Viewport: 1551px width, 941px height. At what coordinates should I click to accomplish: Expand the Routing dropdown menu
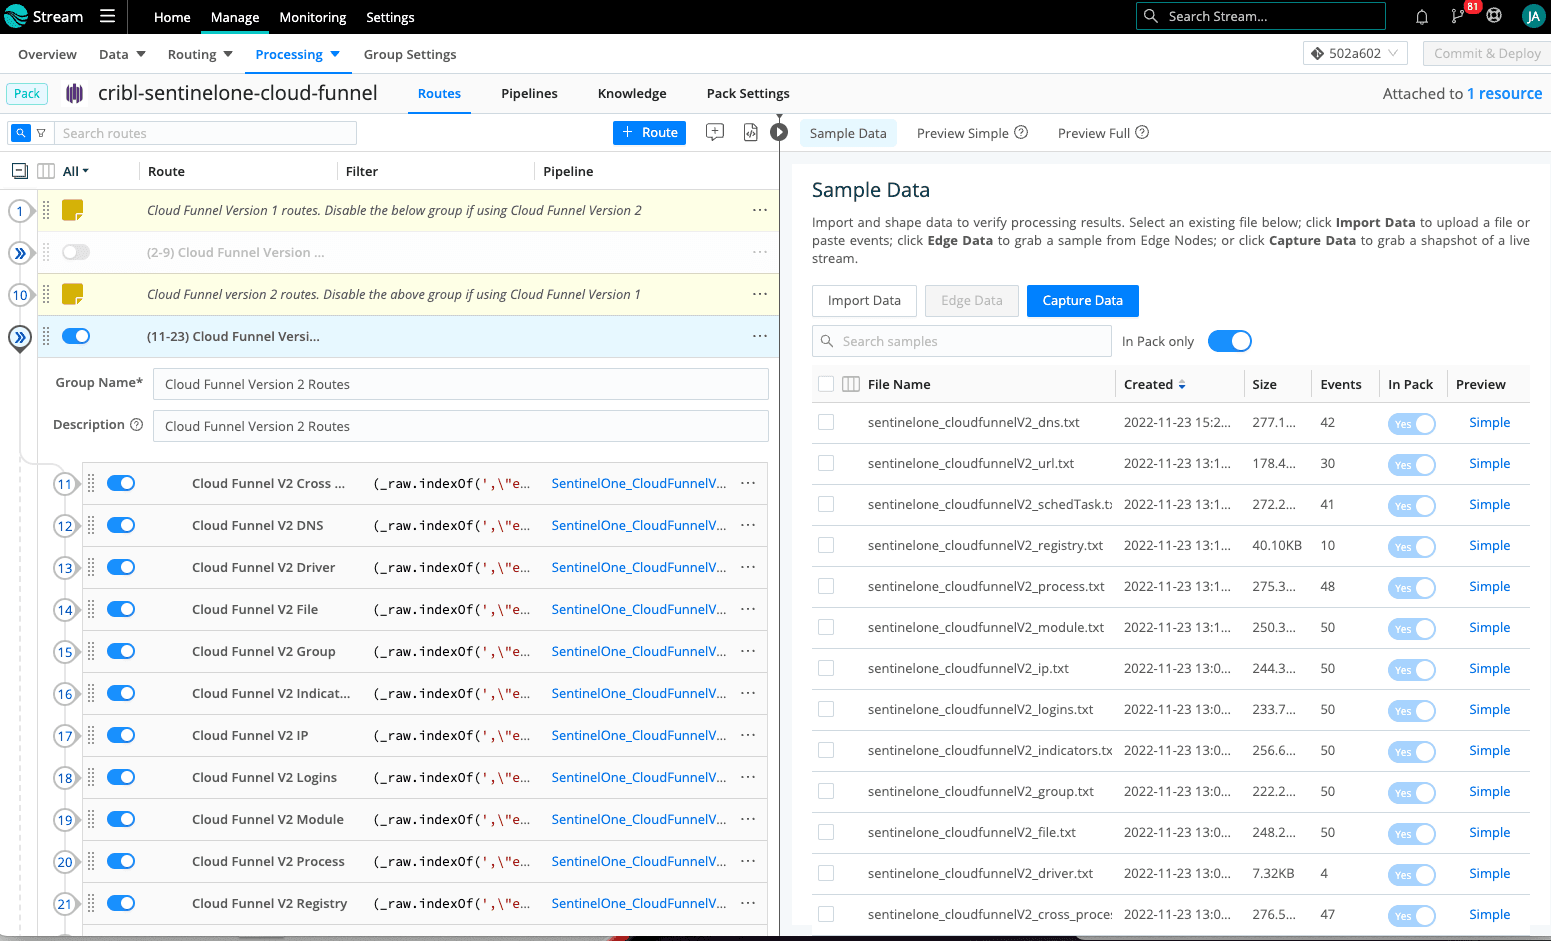[200, 54]
